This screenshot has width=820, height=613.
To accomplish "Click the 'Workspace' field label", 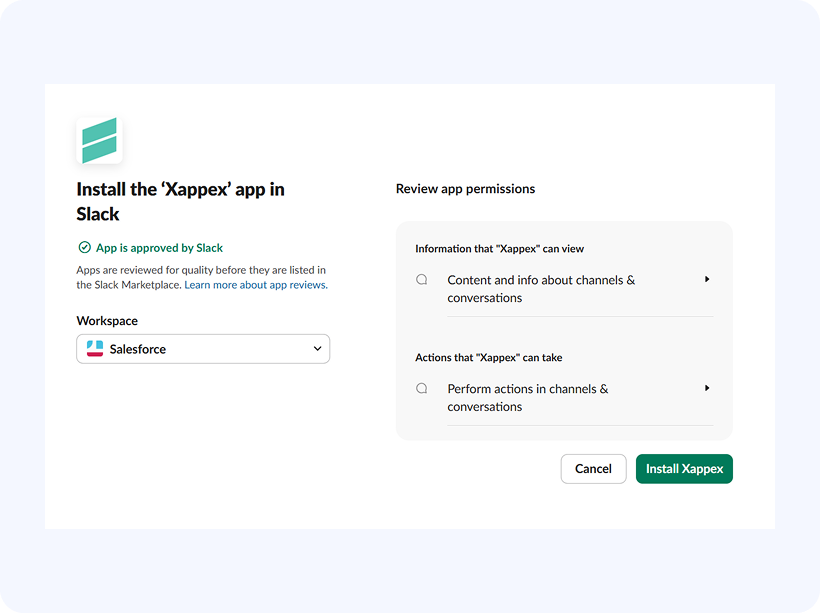I will [107, 321].
